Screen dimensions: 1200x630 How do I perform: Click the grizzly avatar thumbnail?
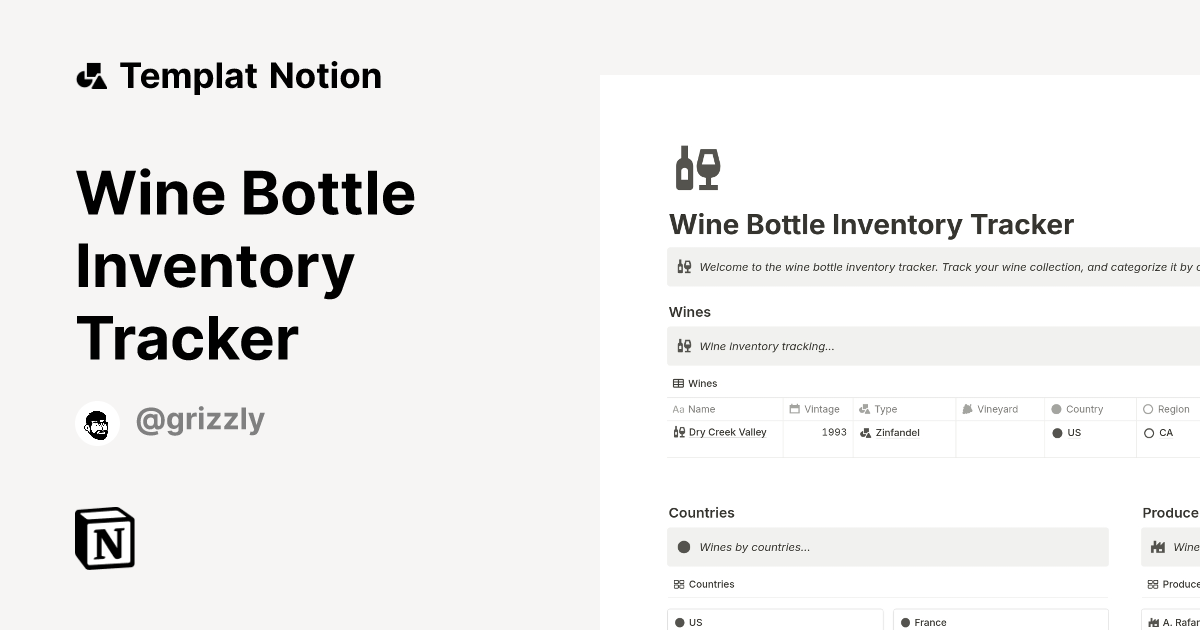97,422
